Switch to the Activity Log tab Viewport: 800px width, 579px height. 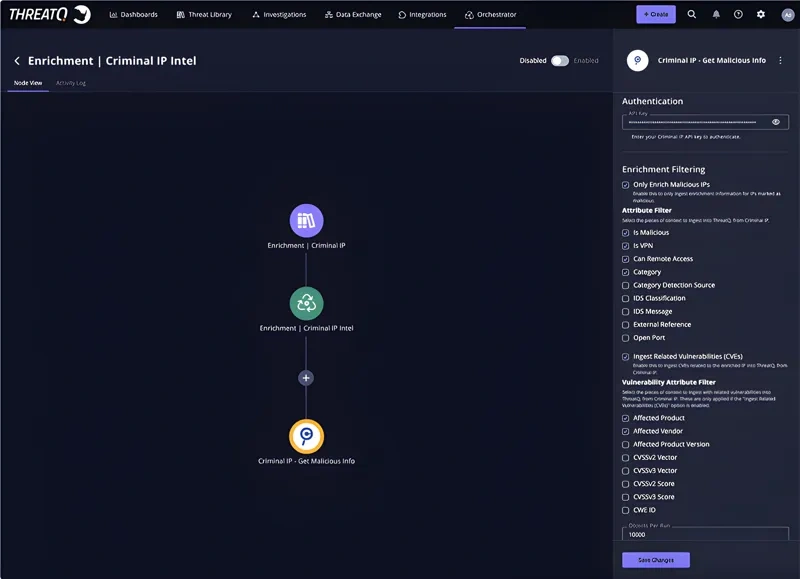(x=71, y=83)
